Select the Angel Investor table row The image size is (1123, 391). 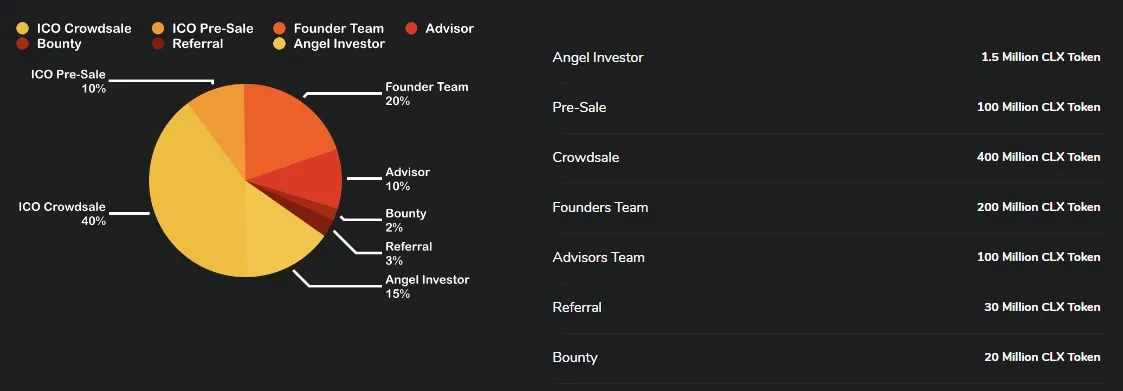tap(826, 57)
